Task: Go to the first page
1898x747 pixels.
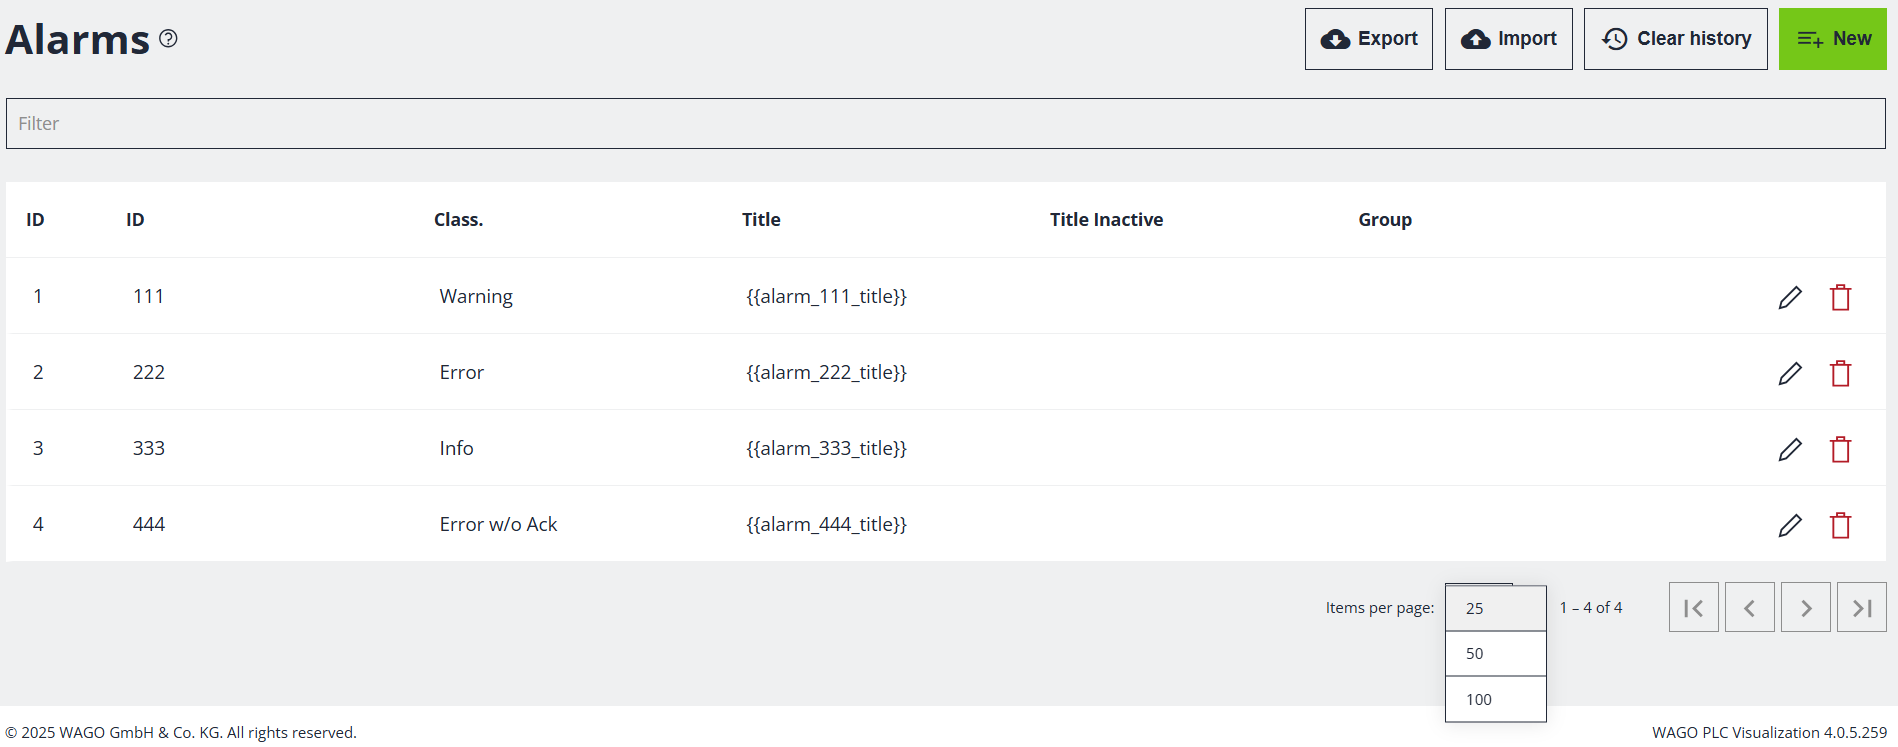Action: (1693, 608)
